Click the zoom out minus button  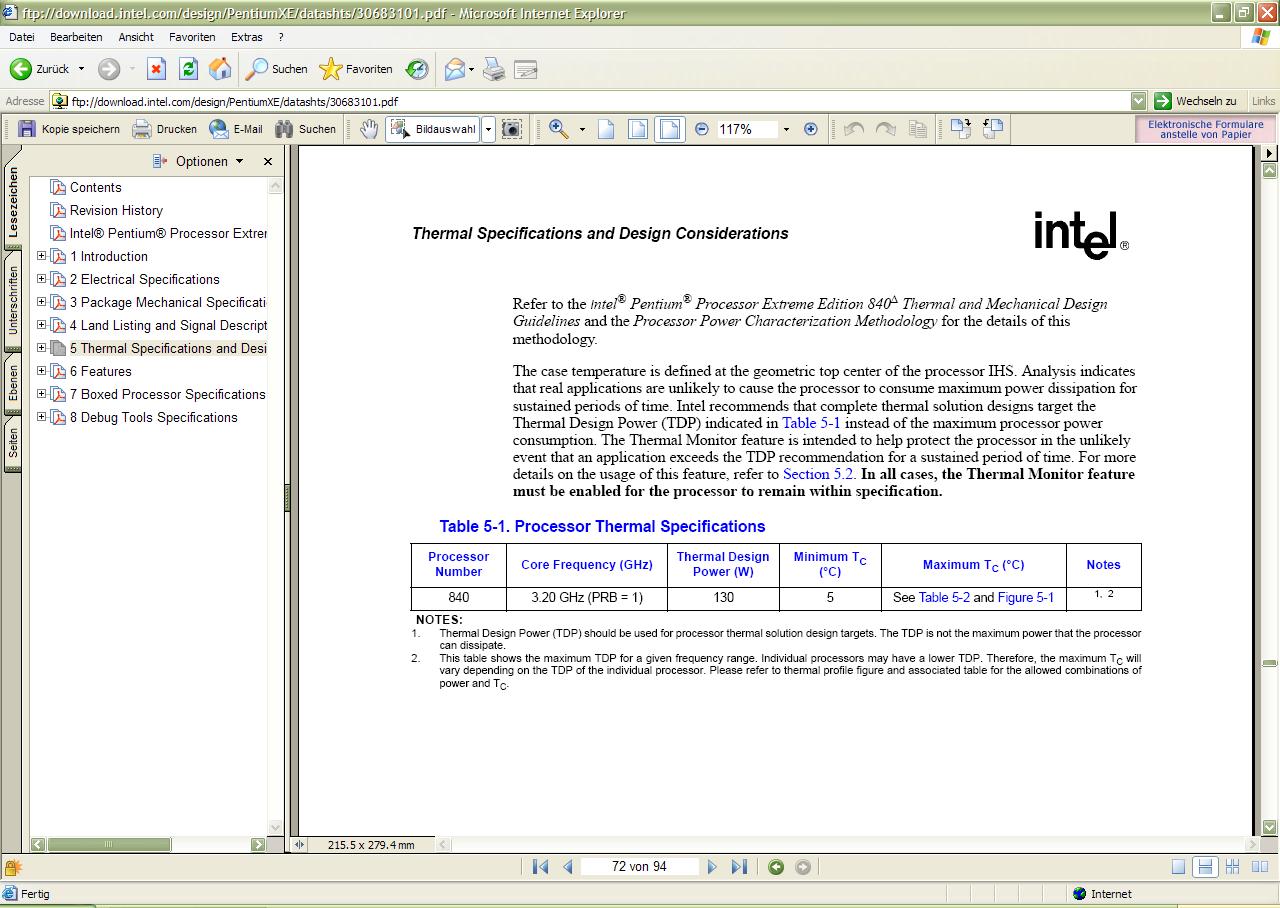coord(701,129)
